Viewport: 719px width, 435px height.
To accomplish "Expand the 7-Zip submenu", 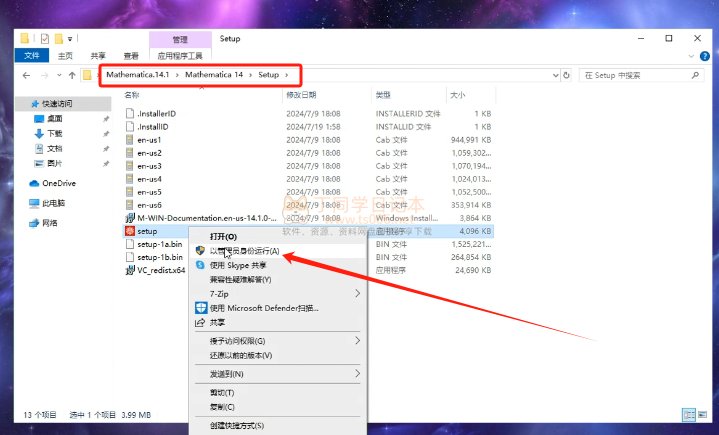I will click(x=277, y=294).
